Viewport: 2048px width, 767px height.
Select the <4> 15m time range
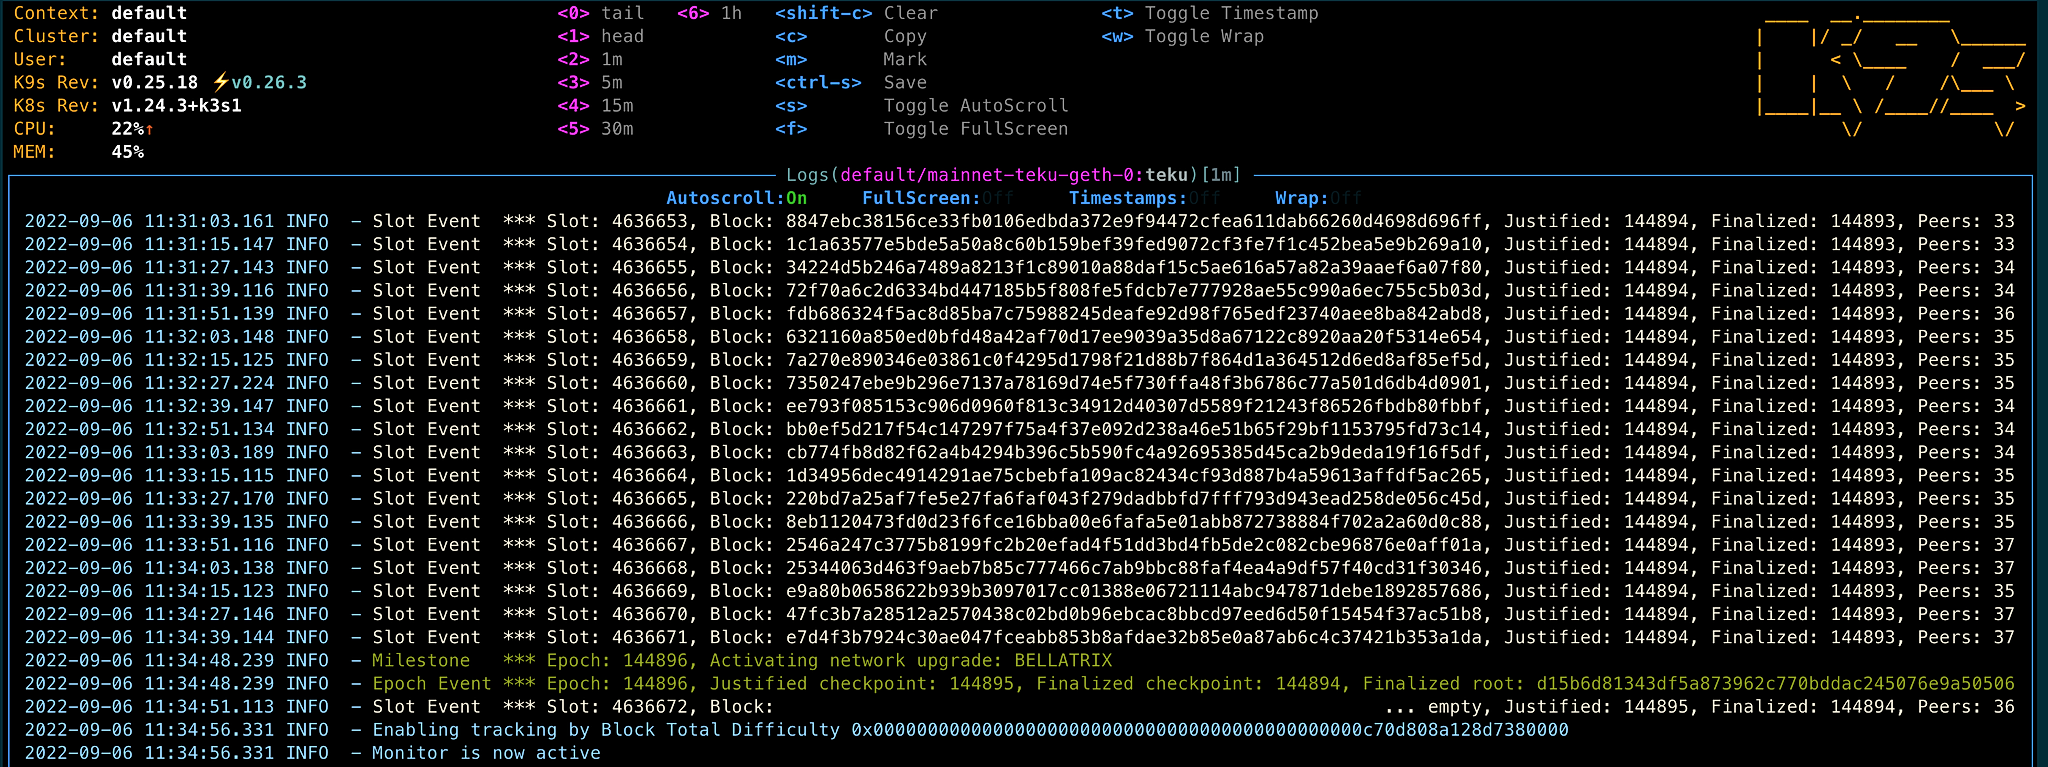coord(595,105)
